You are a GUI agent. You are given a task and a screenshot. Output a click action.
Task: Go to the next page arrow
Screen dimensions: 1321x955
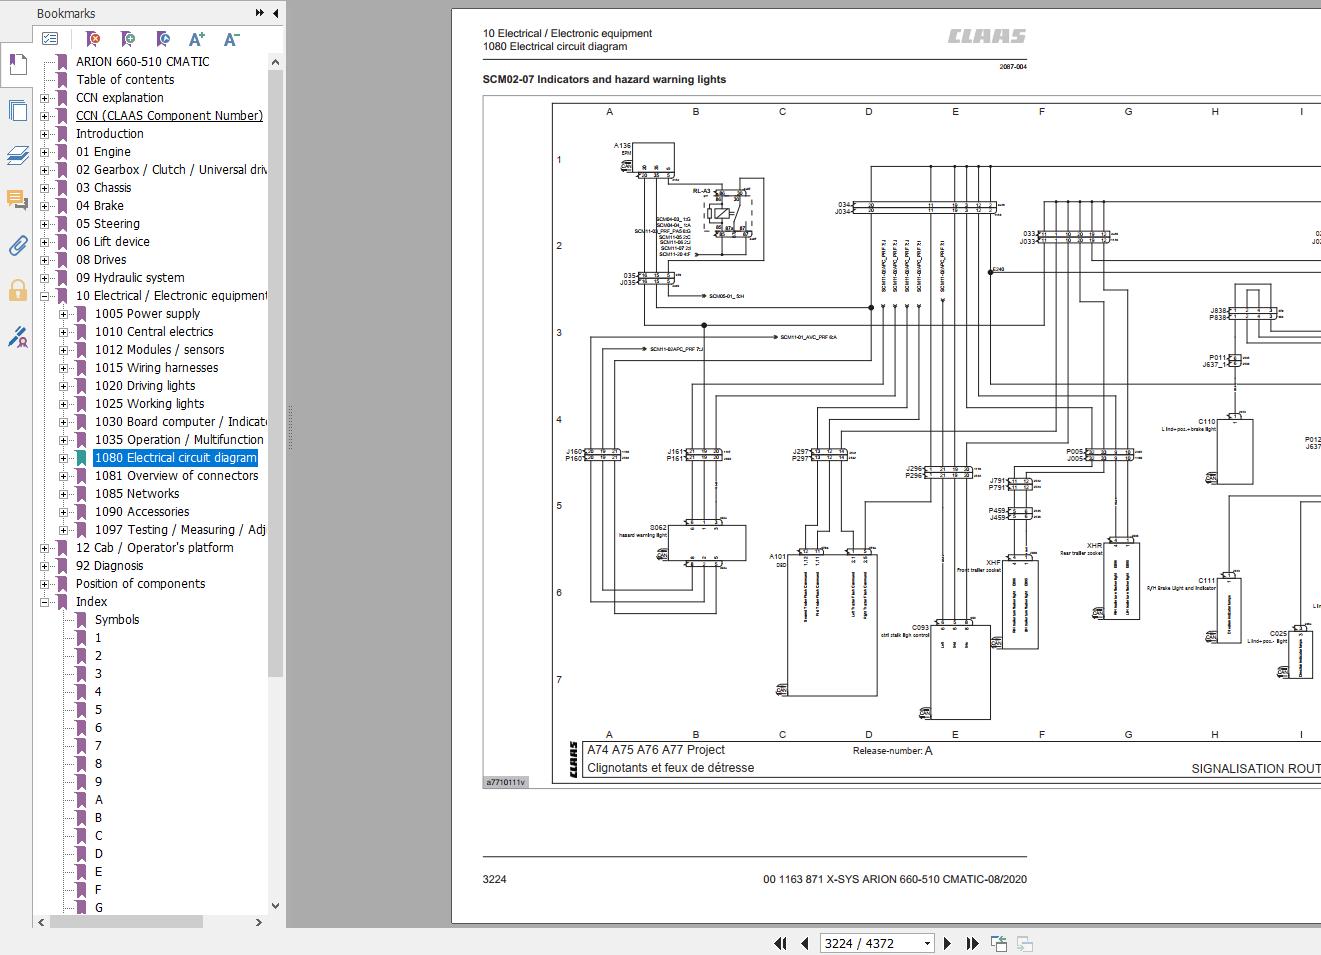949,943
